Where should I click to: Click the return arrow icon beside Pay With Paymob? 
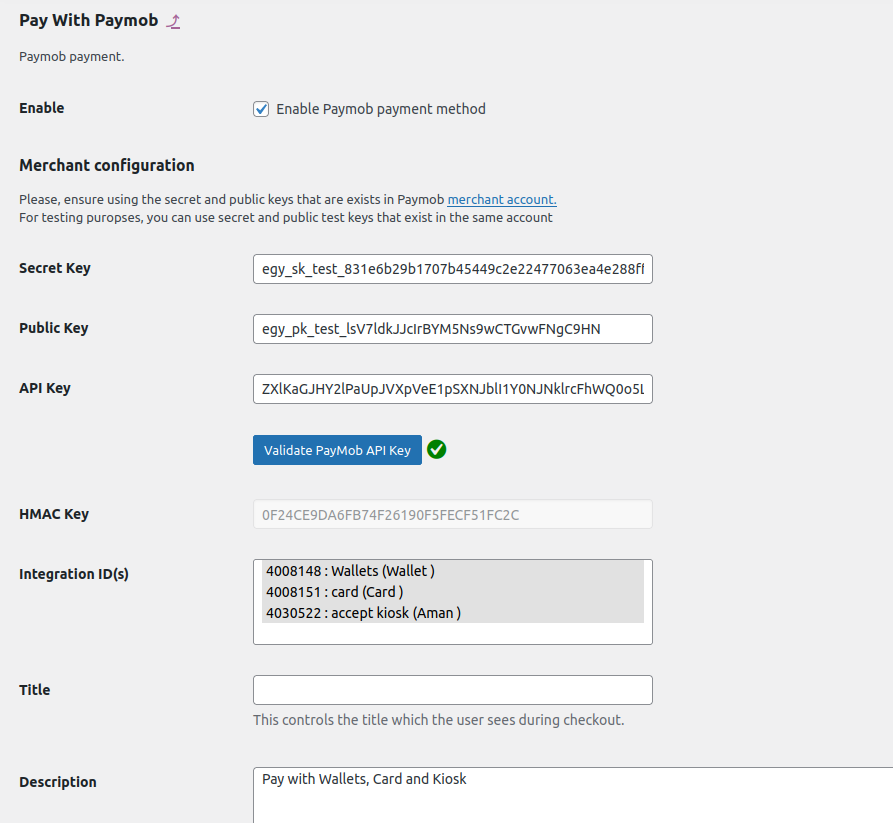[x=173, y=22]
